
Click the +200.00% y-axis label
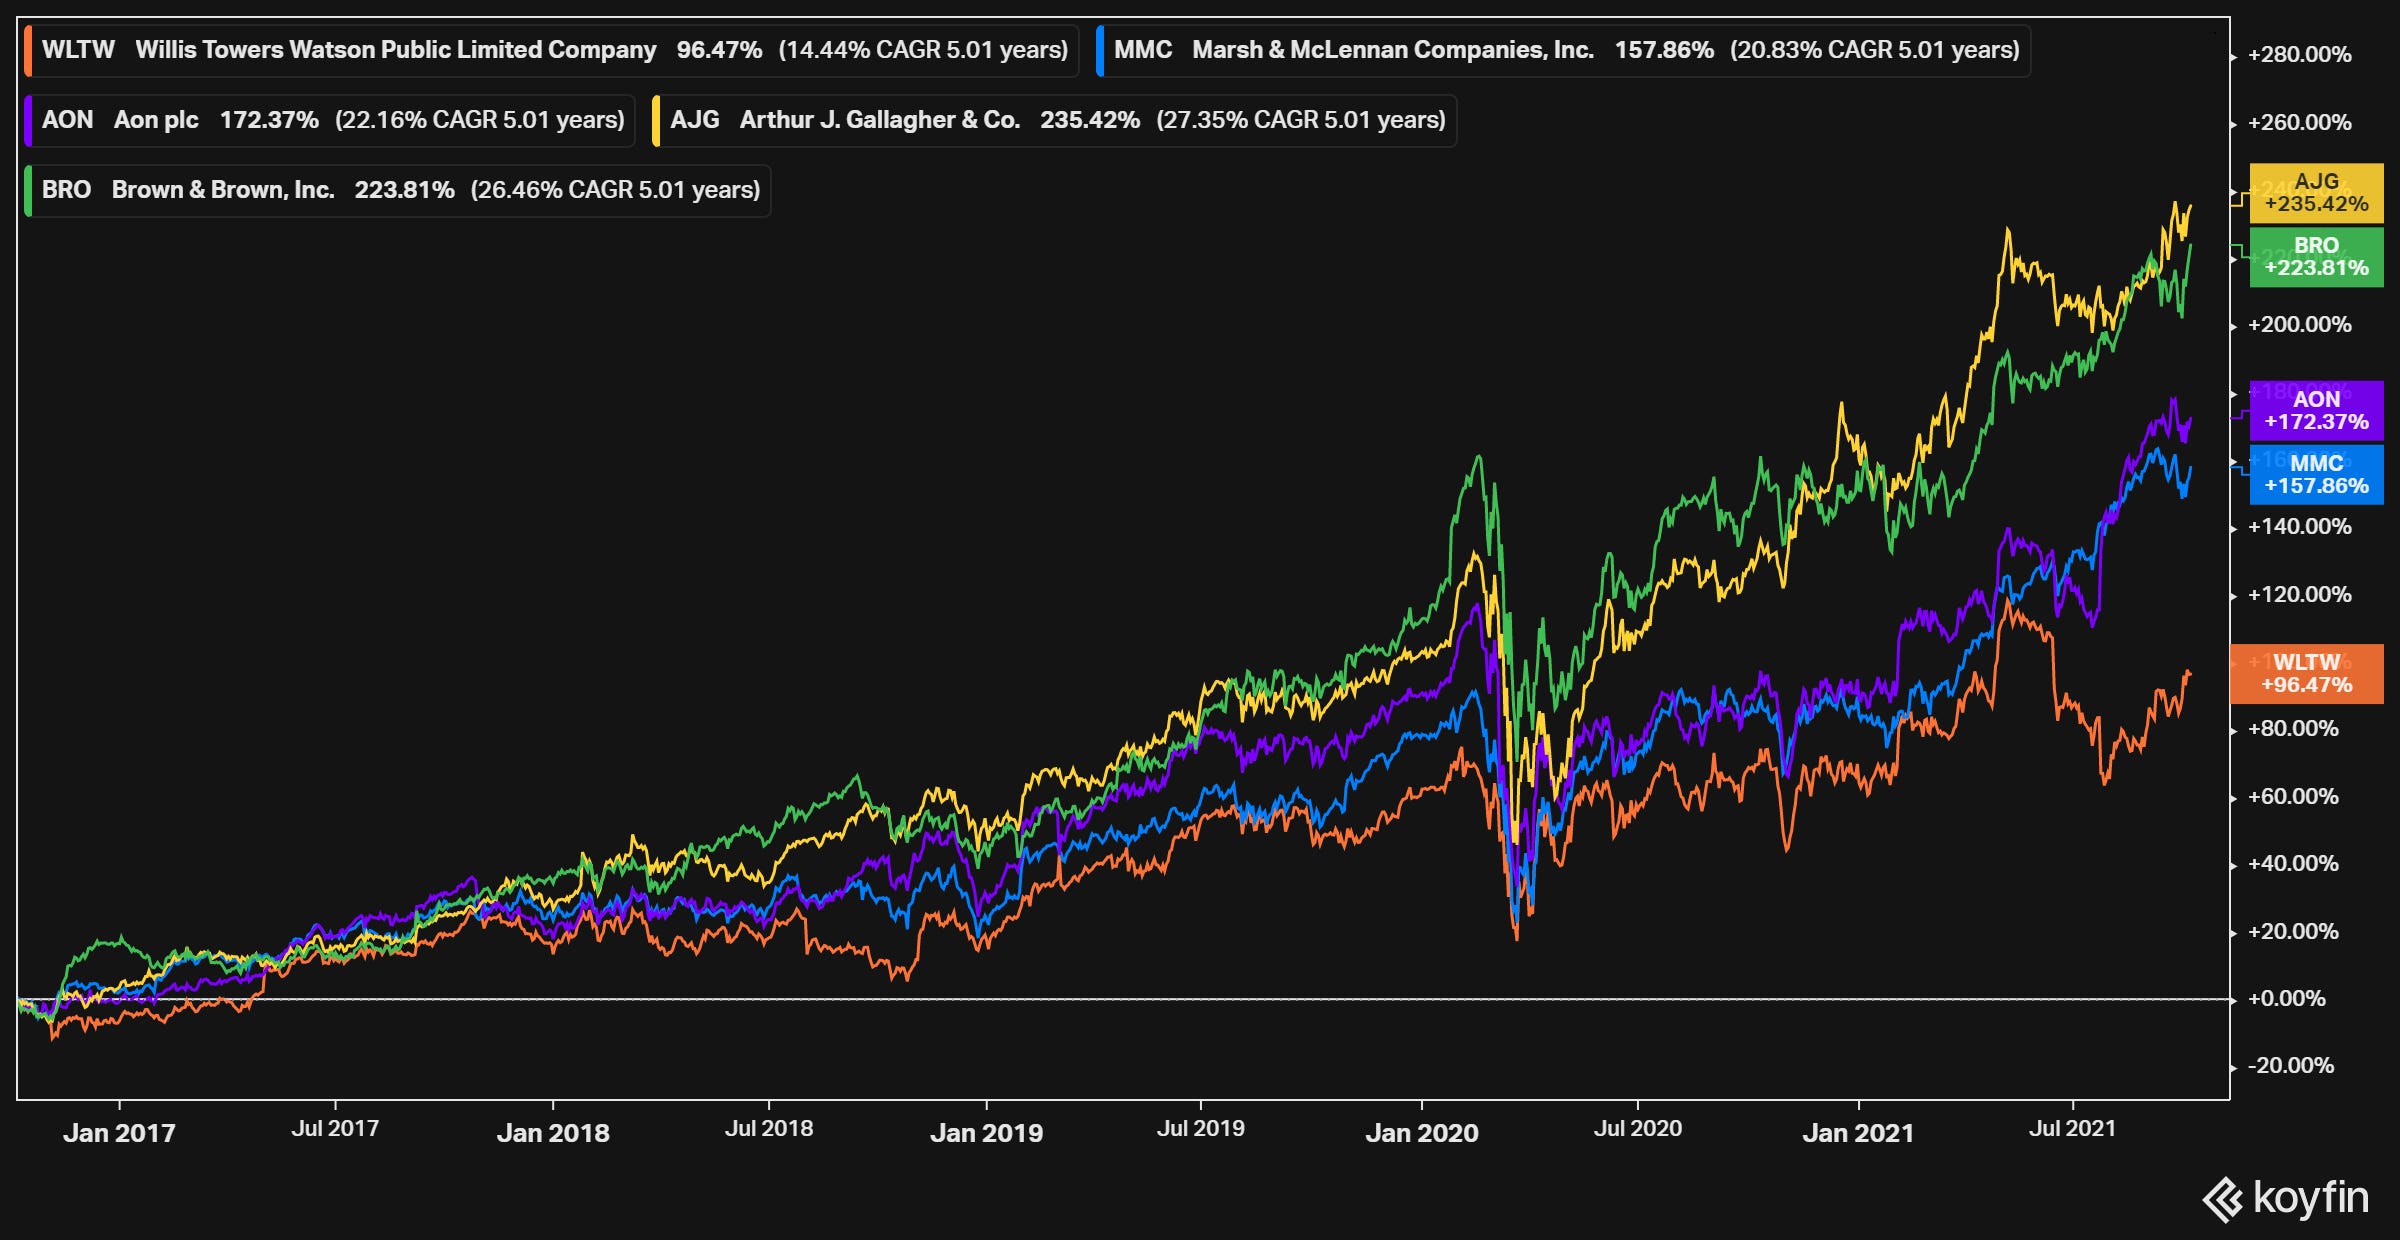pyautogui.click(x=2300, y=325)
